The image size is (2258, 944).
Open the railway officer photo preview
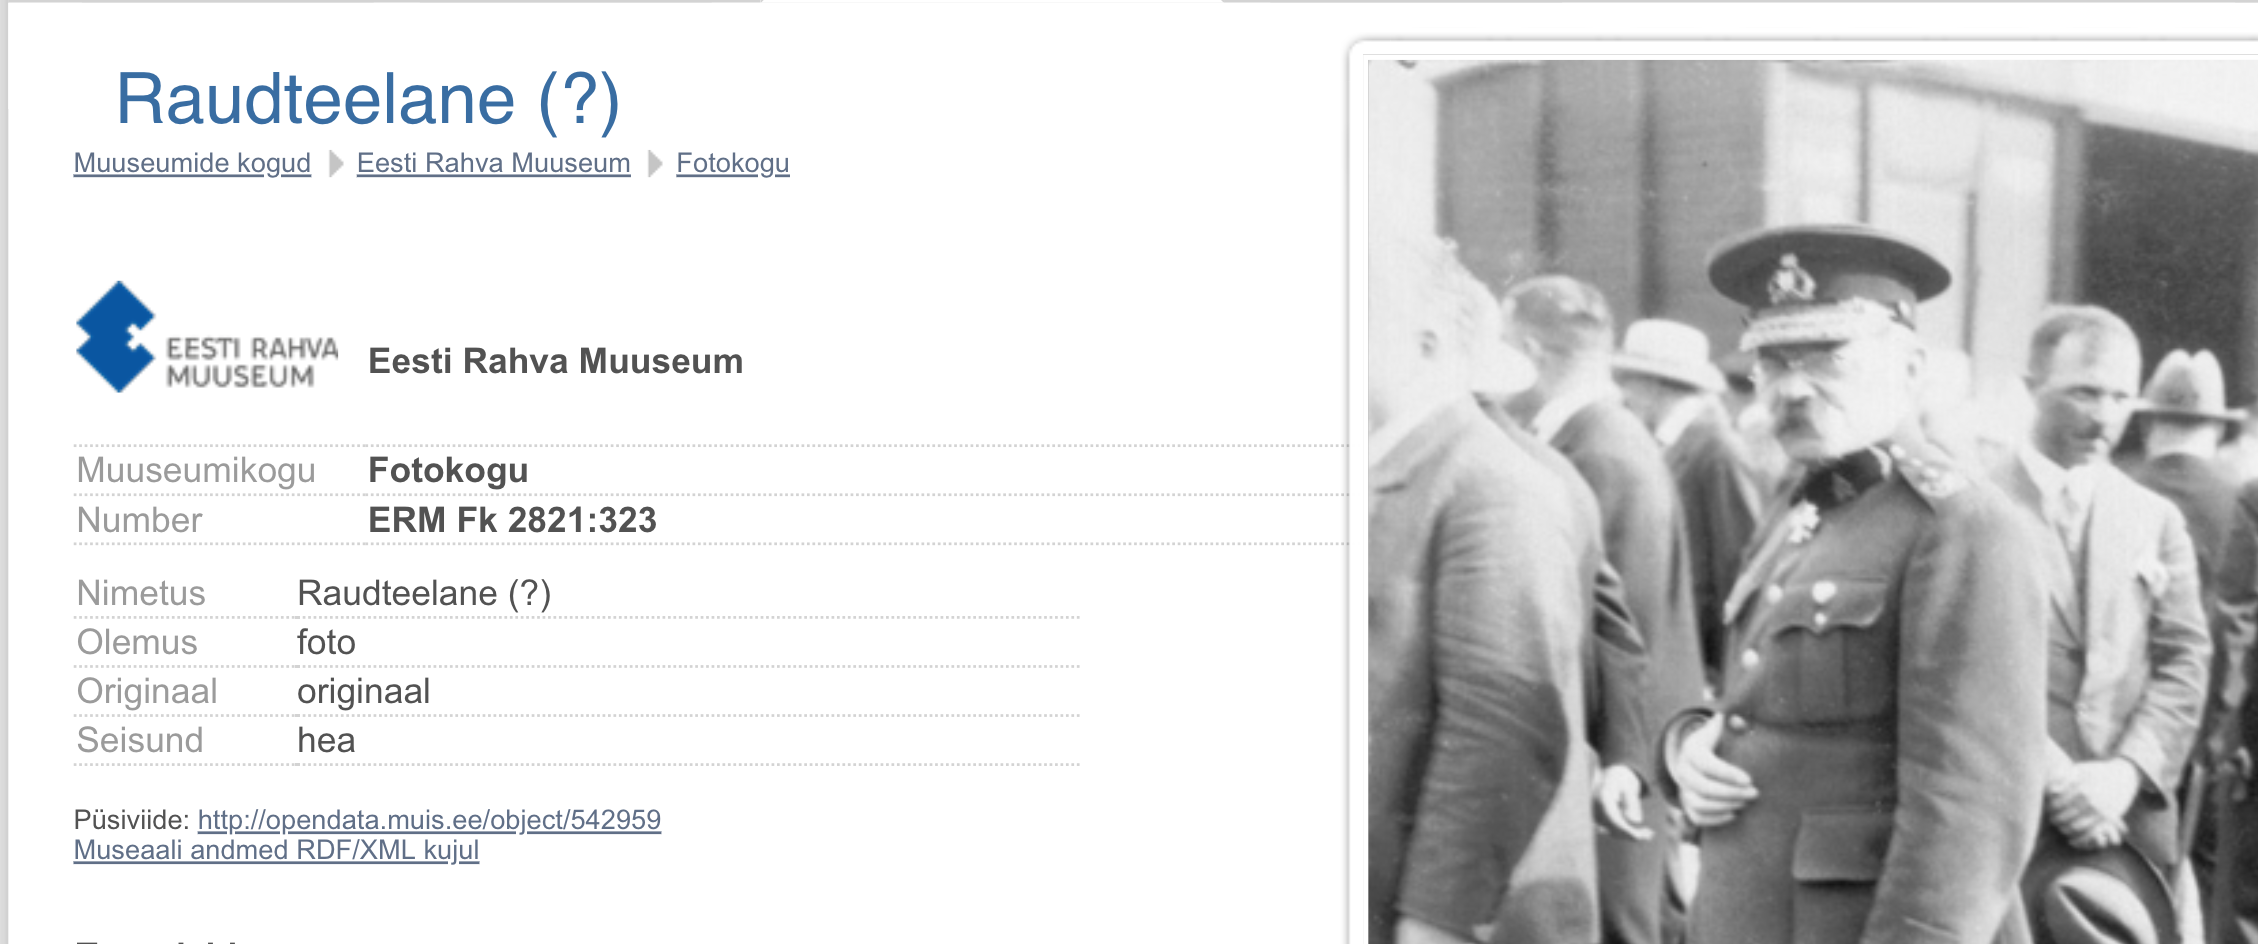[1812, 501]
